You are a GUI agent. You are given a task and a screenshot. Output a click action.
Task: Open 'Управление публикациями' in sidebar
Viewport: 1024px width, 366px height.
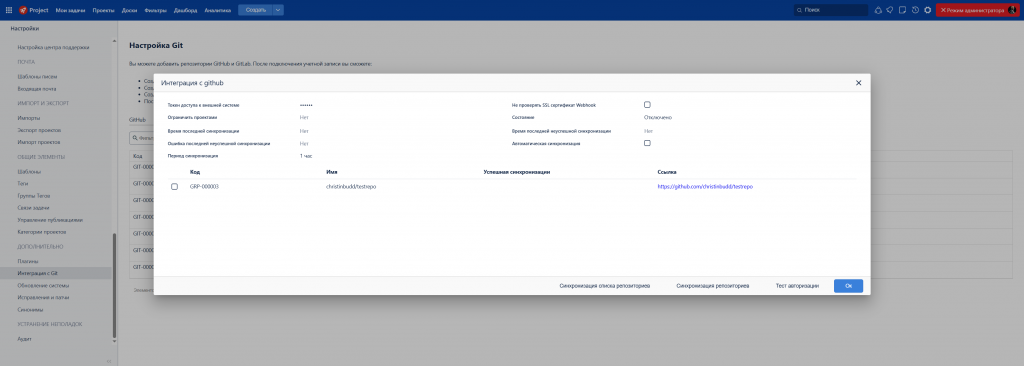[x=50, y=220]
